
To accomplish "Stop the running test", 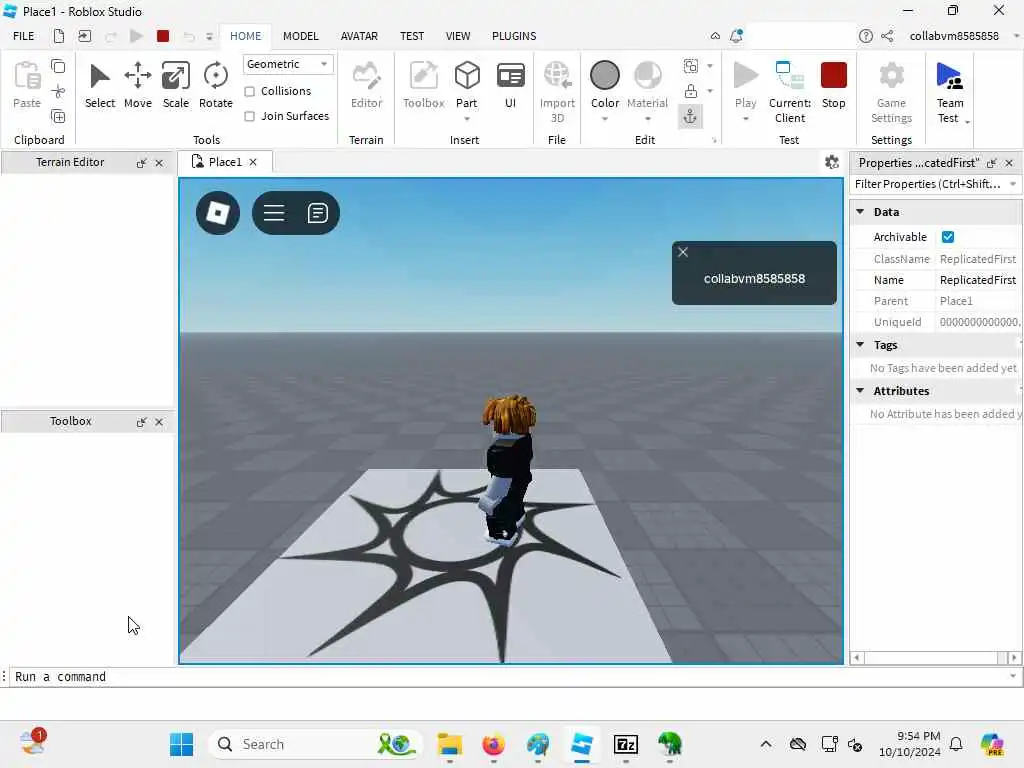I will tap(833, 85).
